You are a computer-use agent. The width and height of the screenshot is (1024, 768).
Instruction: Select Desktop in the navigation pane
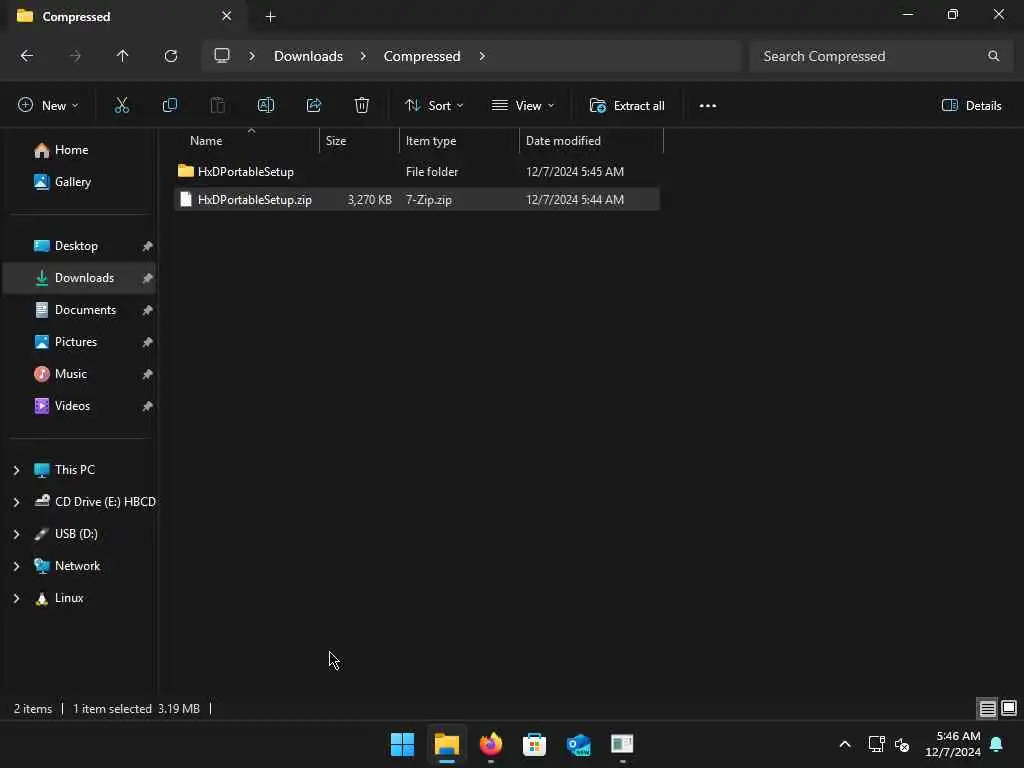click(x=80, y=246)
